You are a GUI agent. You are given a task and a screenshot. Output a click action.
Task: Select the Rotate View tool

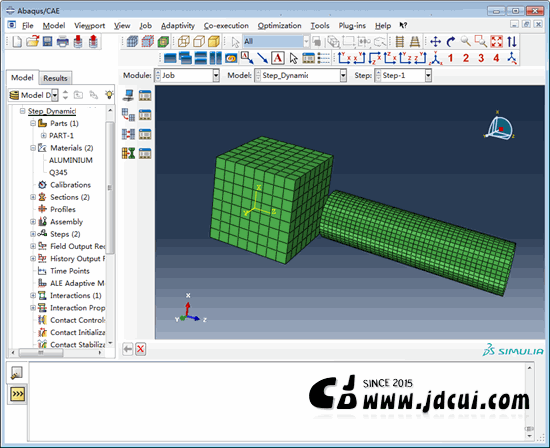[451, 42]
